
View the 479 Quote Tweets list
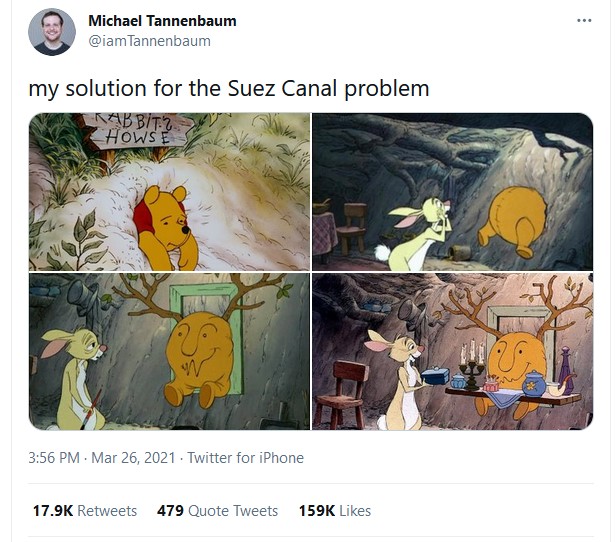[217, 511]
